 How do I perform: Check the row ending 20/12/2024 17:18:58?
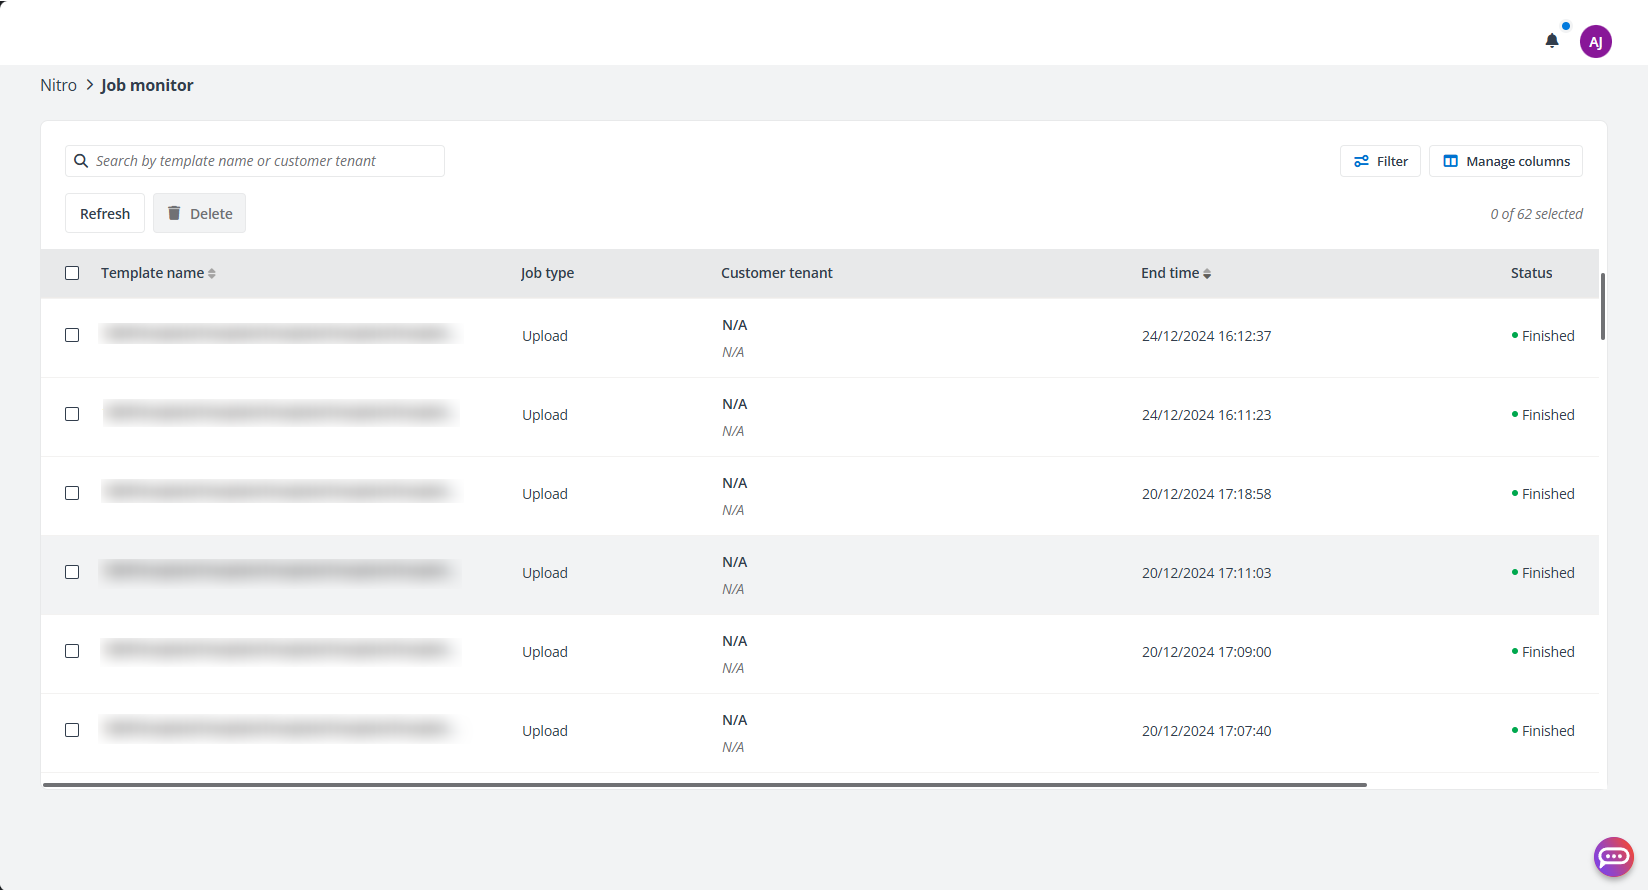click(72, 493)
